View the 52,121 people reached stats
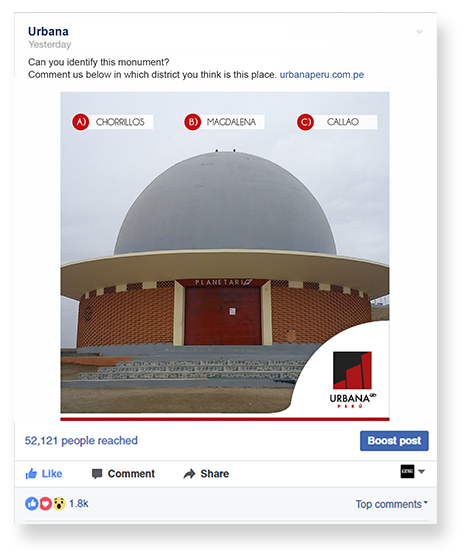 click(x=81, y=441)
